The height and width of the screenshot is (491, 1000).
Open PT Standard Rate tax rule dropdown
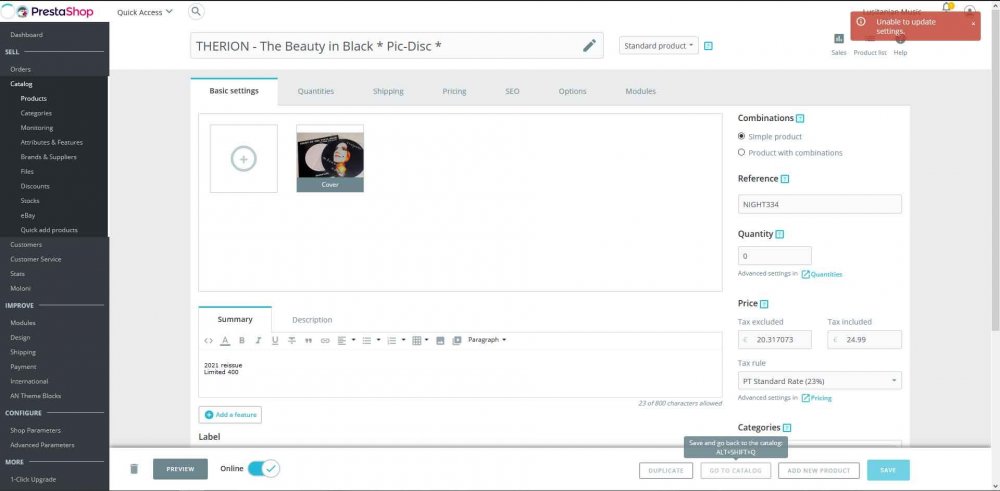click(x=820, y=381)
